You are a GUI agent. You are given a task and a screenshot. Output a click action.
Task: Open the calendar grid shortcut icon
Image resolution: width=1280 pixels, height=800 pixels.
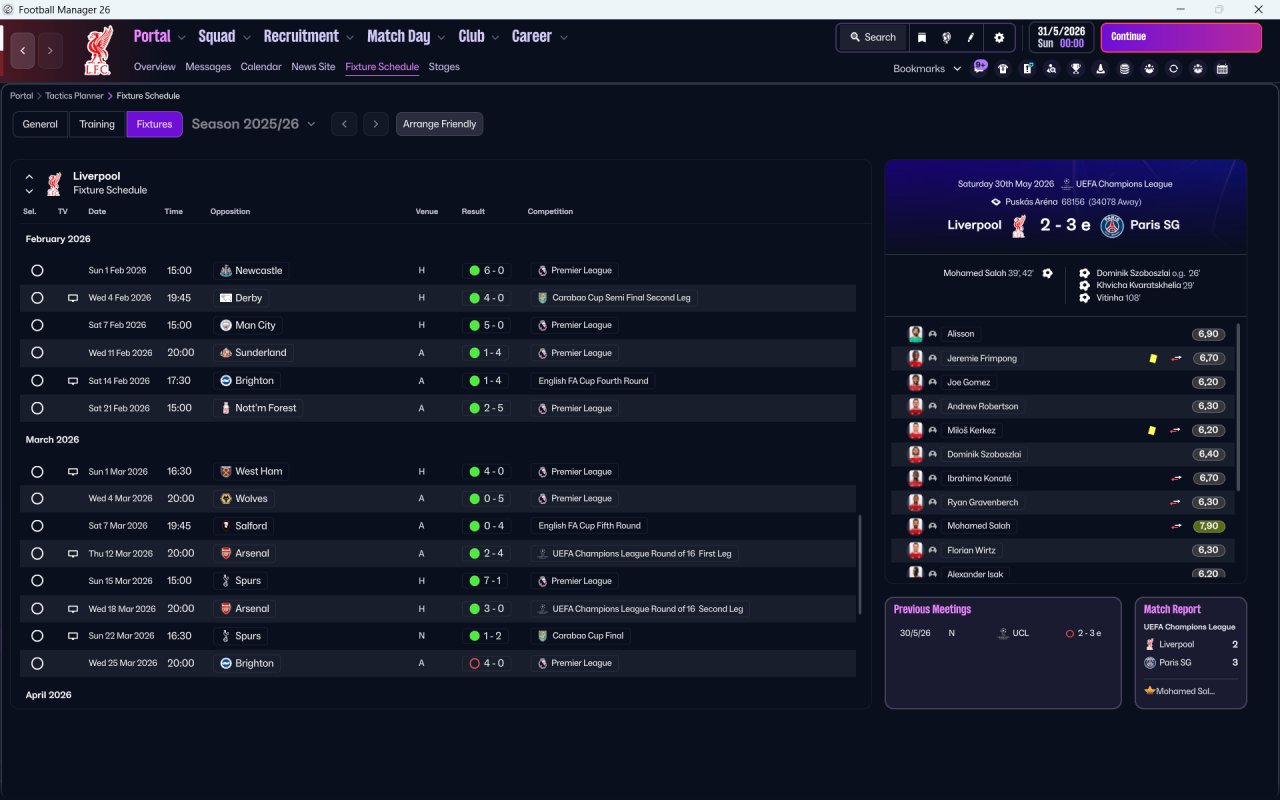(1222, 69)
